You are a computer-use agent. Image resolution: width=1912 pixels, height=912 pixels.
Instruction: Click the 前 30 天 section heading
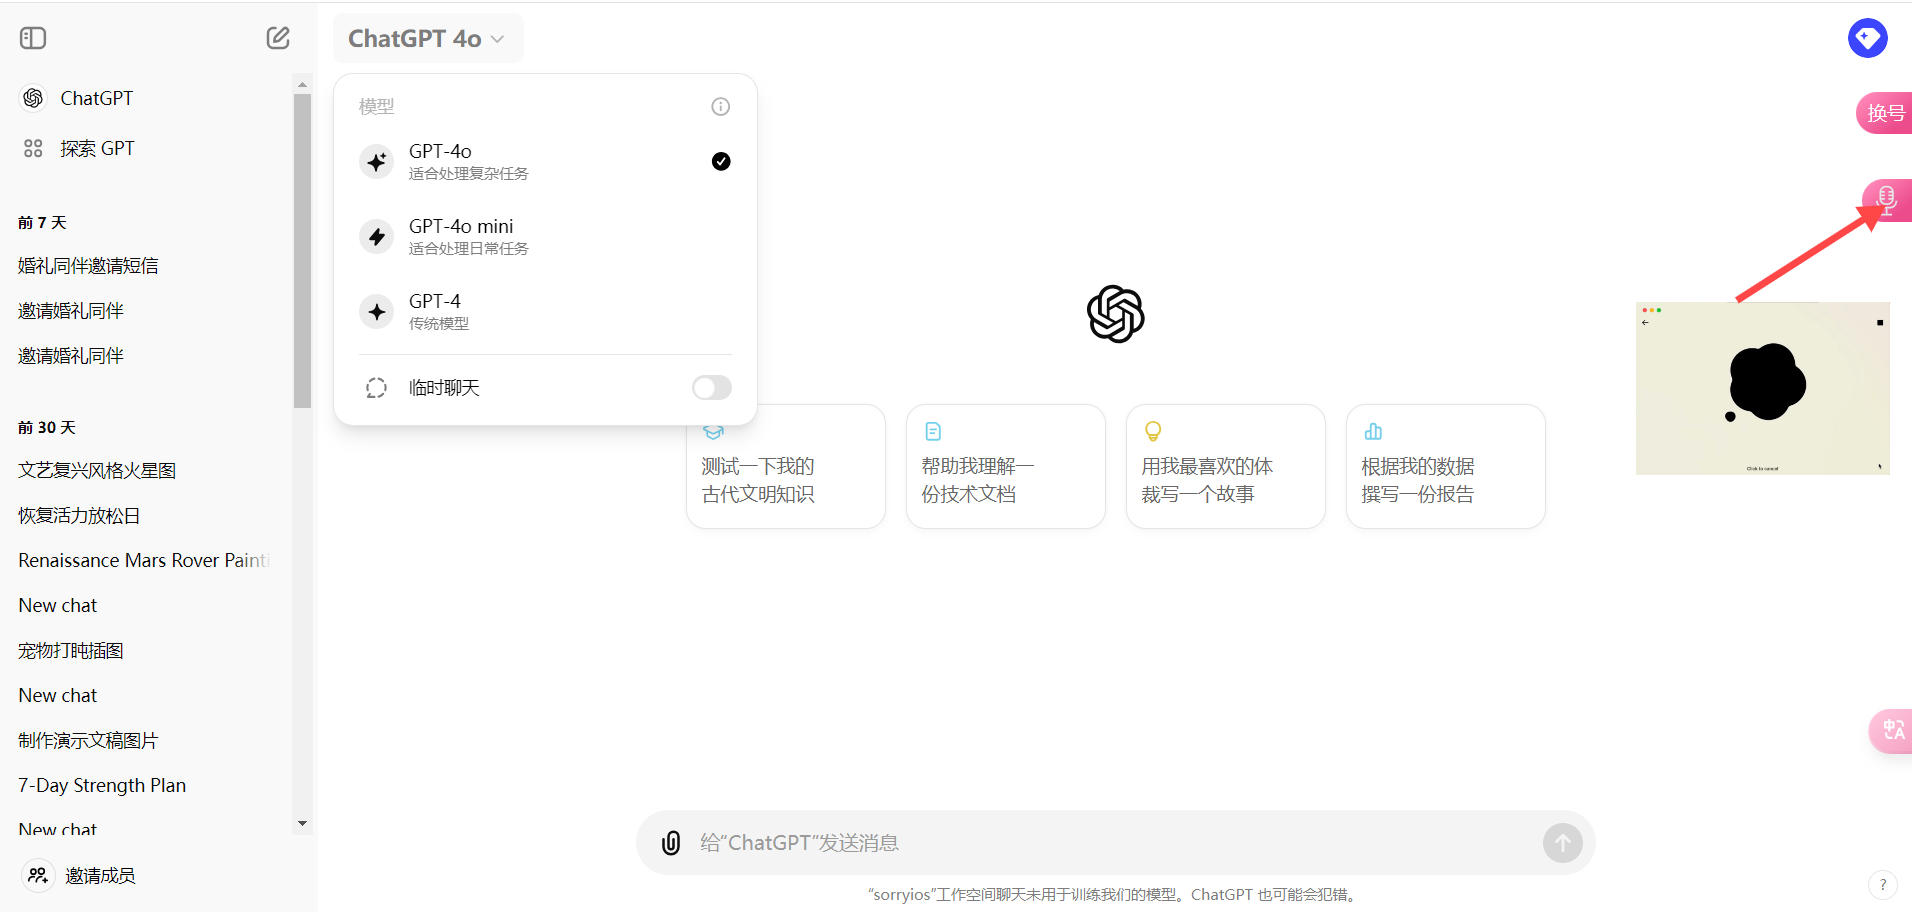(47, 427)
